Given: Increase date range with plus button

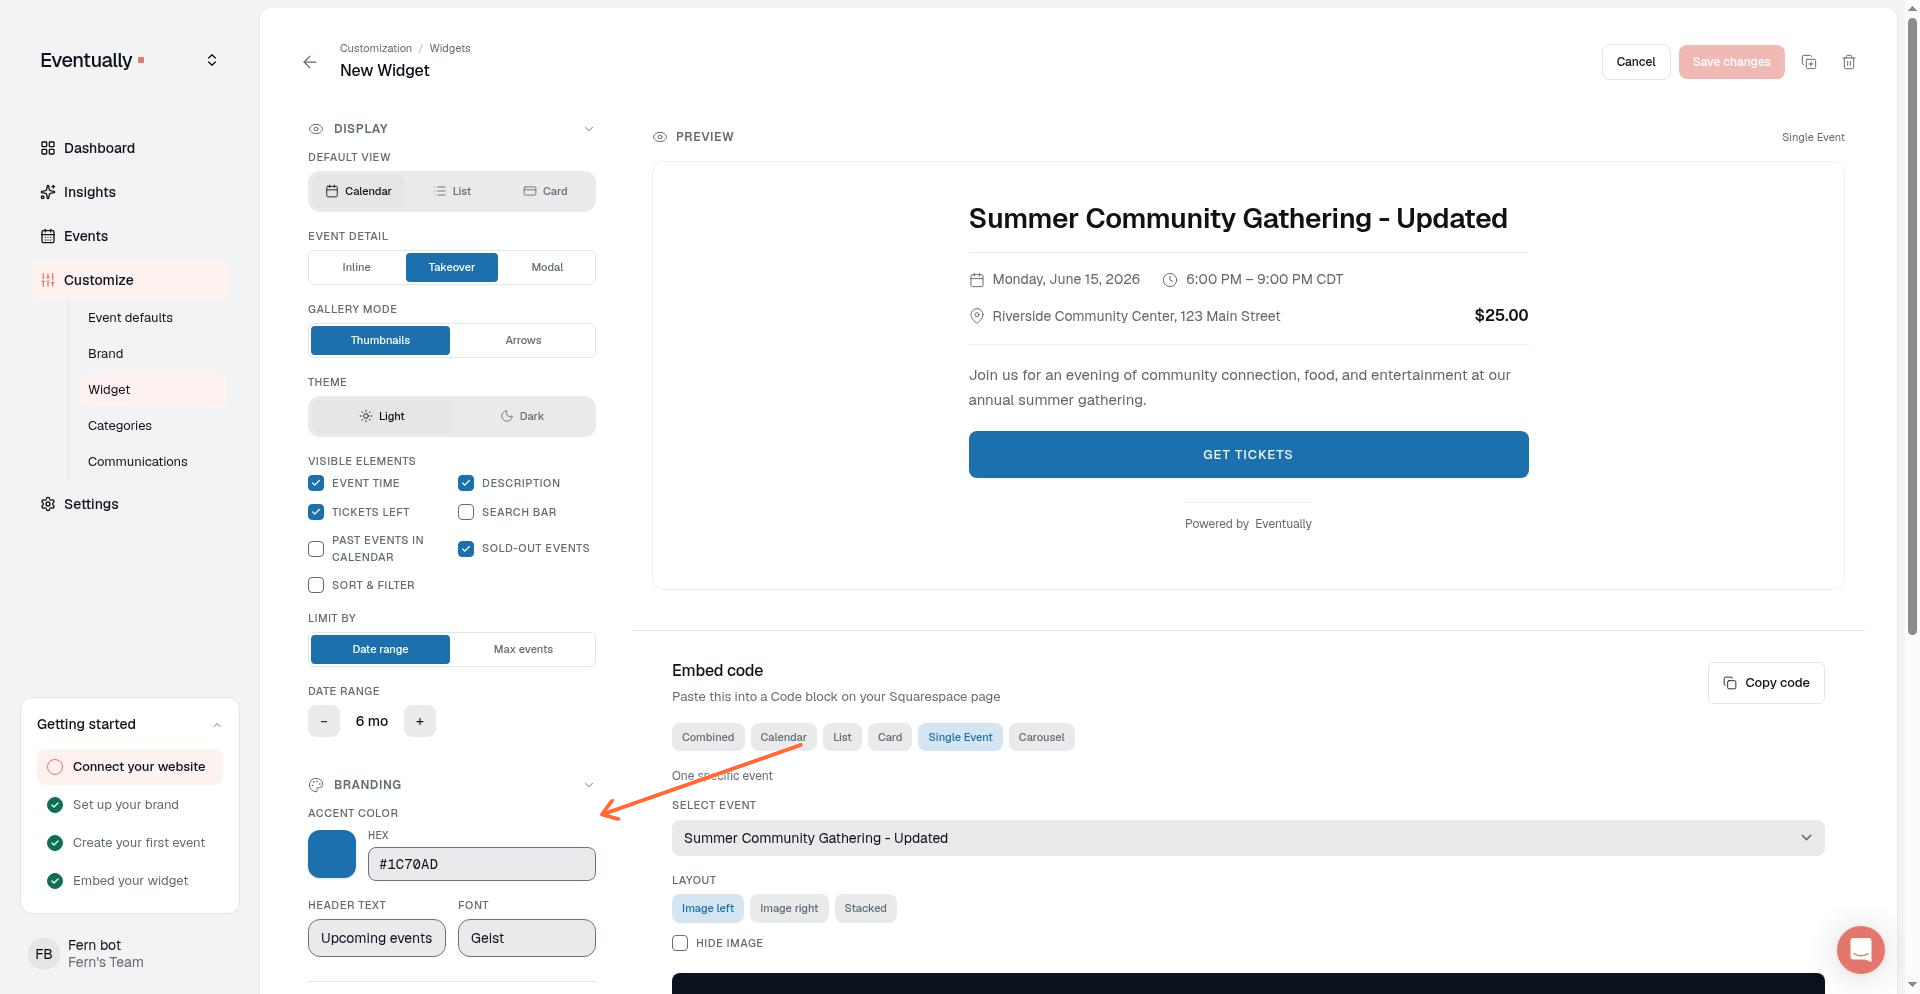Looking at the screenshot, I should pyautogui.click(x=420, y=721).
